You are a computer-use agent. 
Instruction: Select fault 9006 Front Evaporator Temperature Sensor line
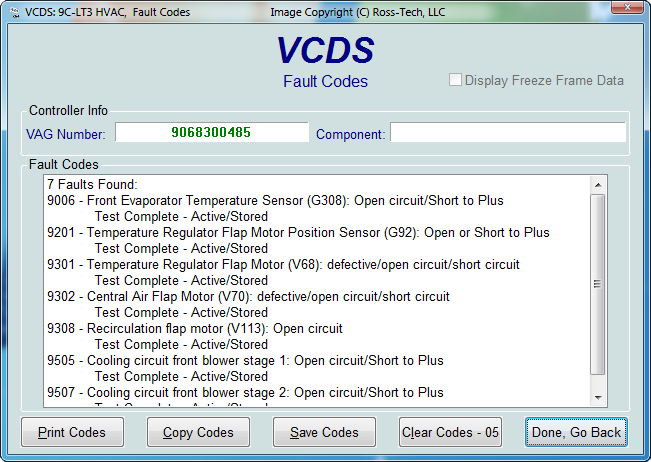(275, 200)
